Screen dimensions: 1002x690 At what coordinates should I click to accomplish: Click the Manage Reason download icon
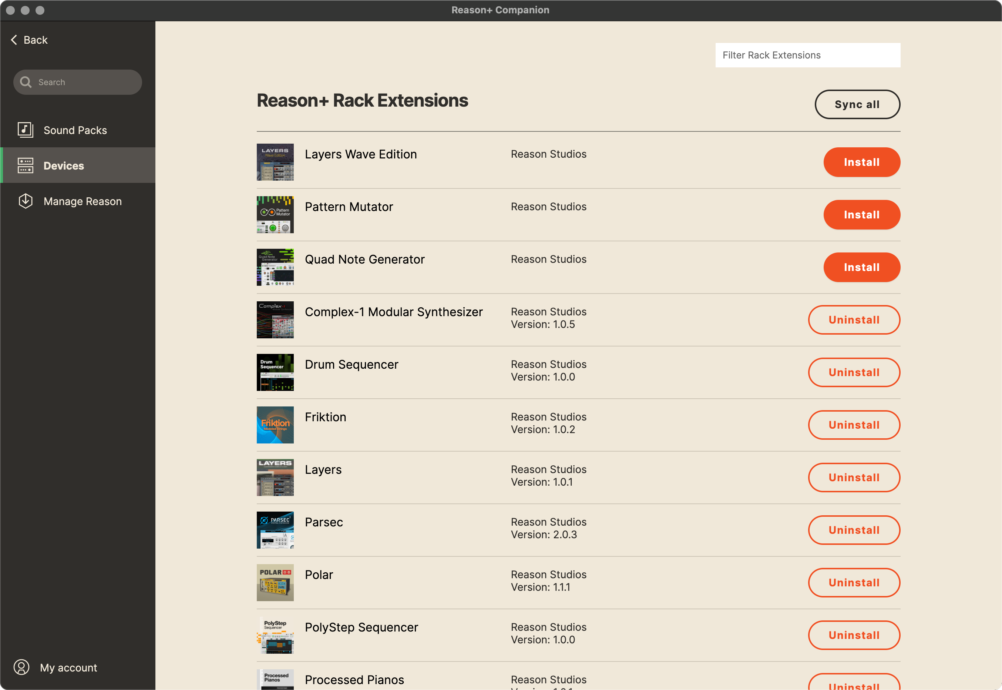point(24,201)
